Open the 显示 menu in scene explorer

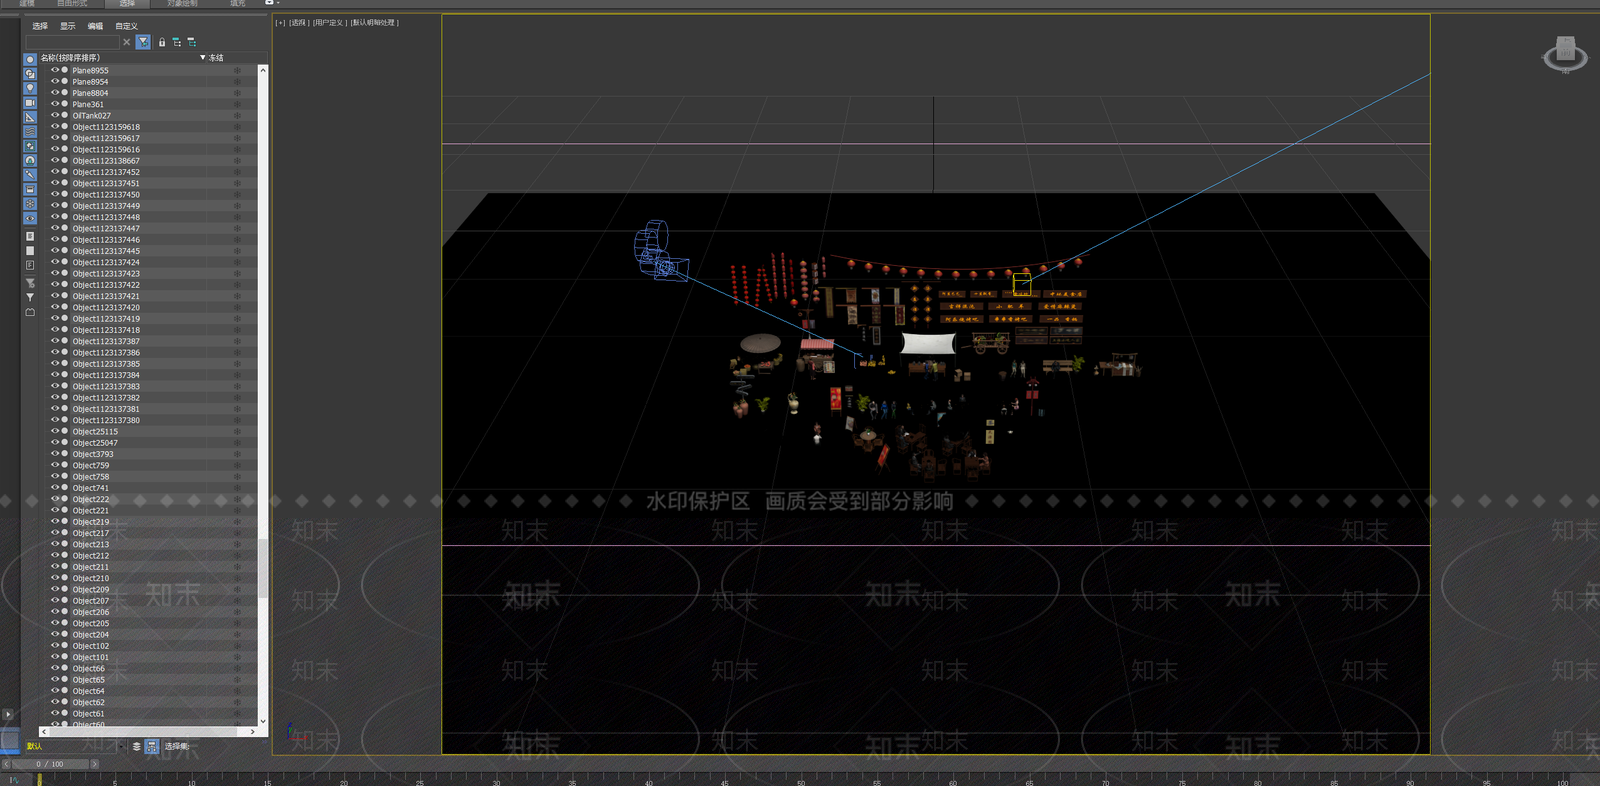tap(68, 26)
